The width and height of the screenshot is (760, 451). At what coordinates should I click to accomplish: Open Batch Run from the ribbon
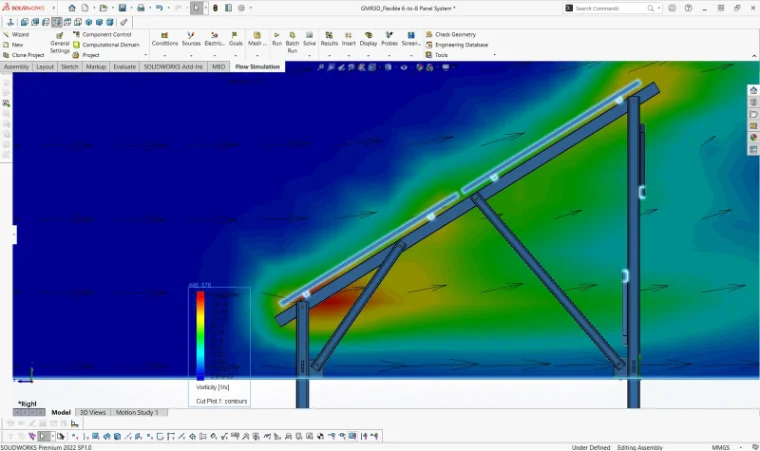(x=292, y=42)
